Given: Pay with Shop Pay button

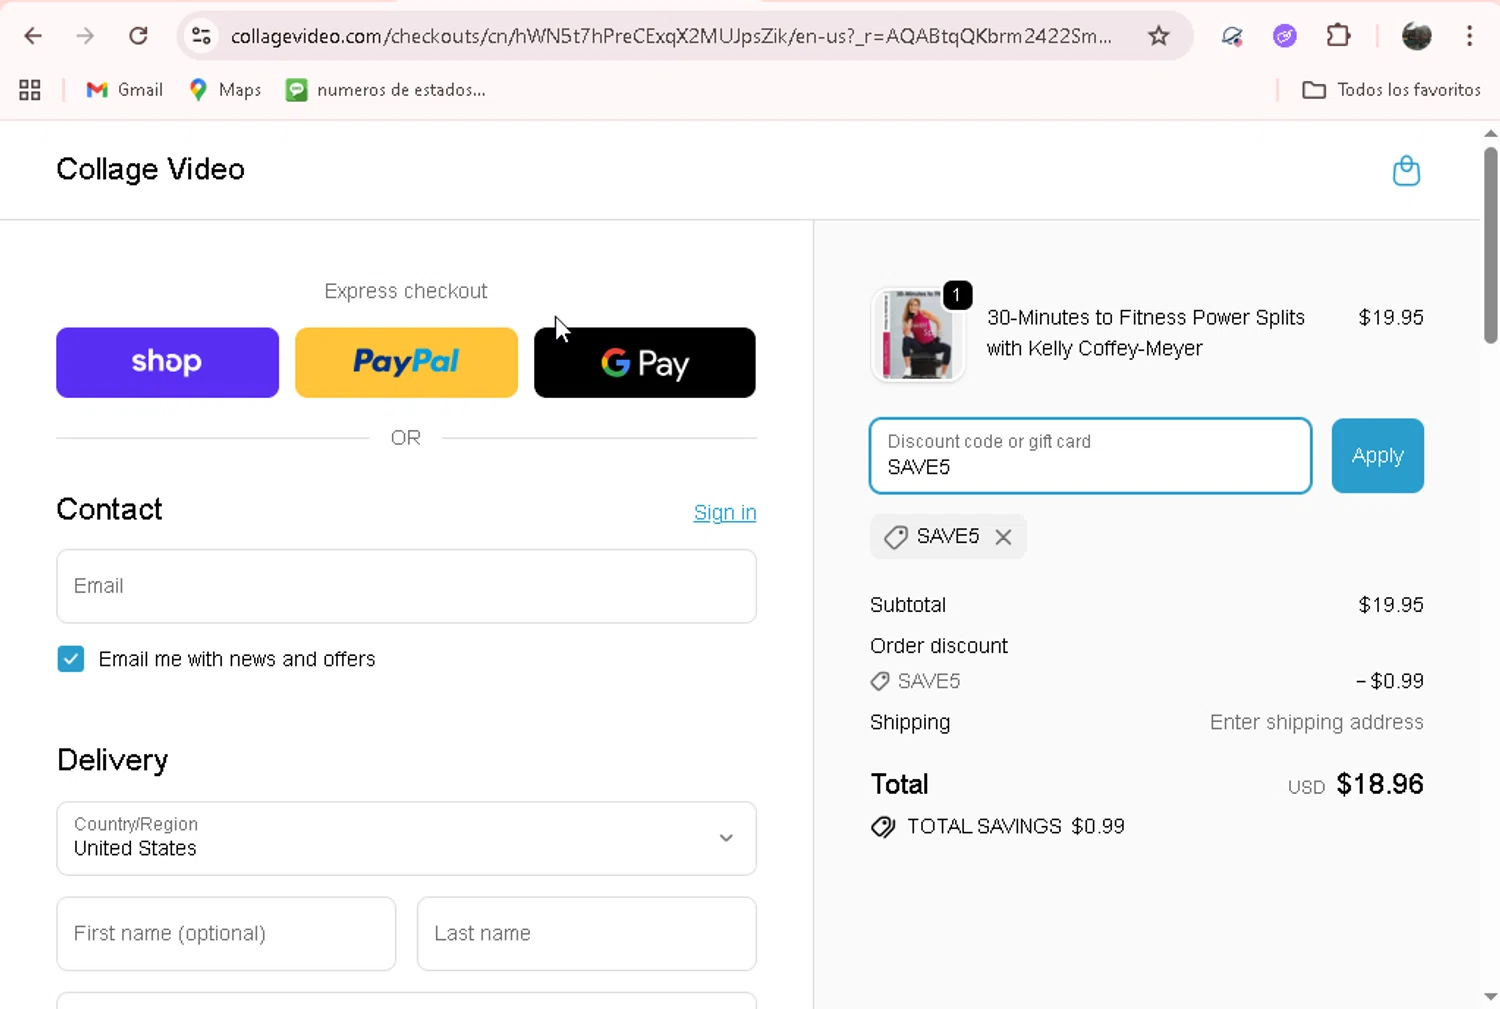Looking at the screenshot, I should click(x=167, y=362).
